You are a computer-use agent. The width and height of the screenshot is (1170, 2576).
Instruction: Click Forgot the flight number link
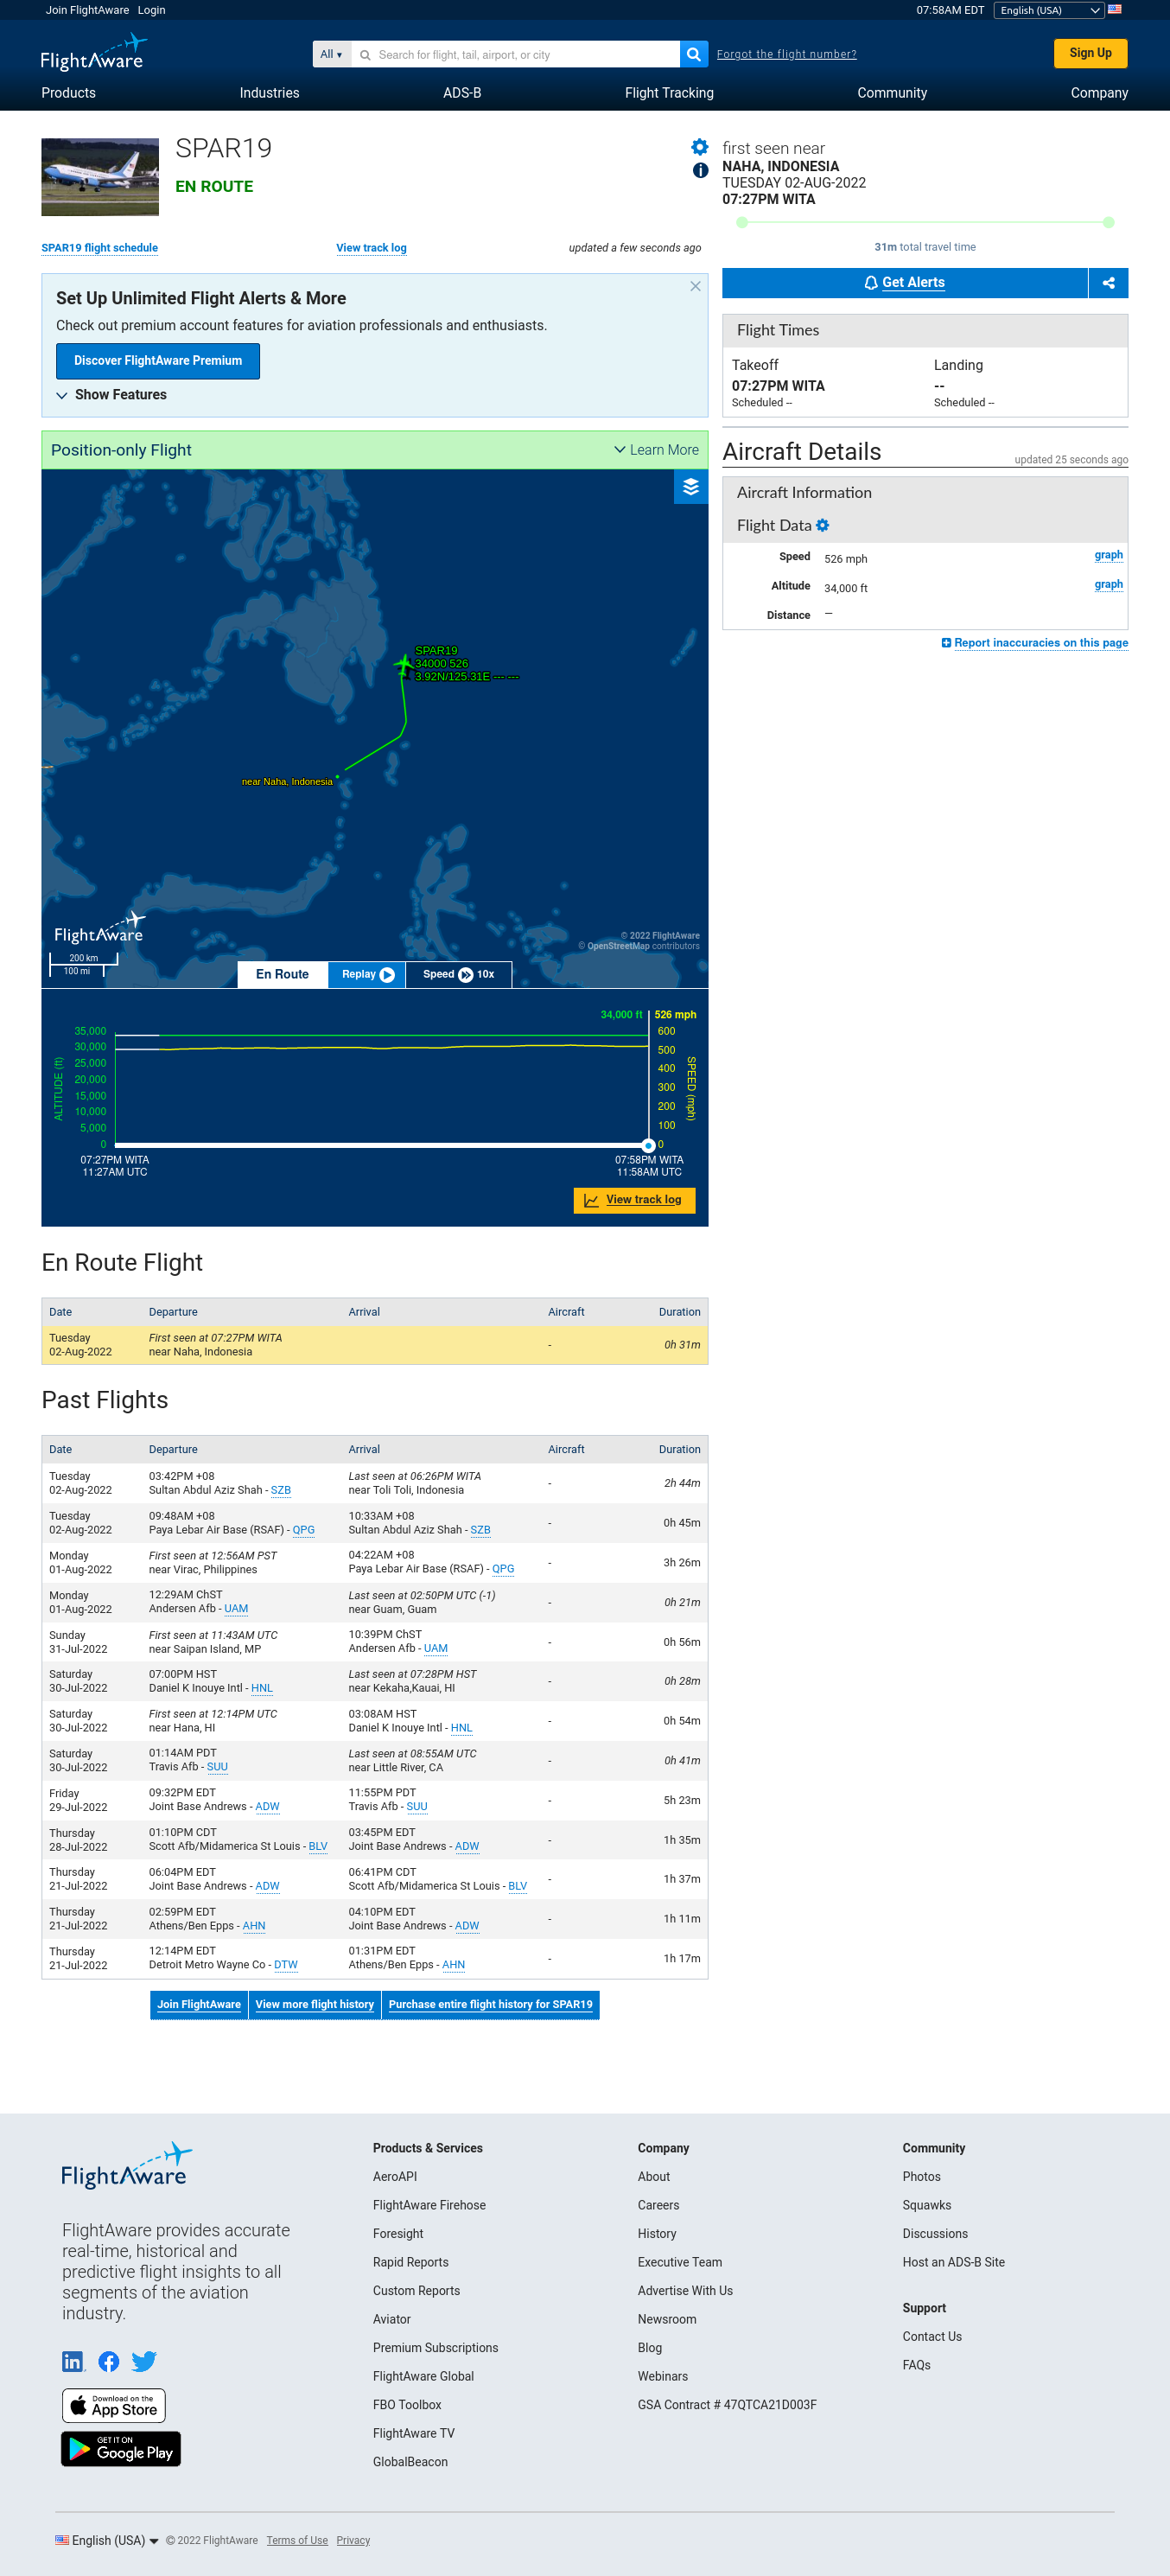tap(786, 54)
